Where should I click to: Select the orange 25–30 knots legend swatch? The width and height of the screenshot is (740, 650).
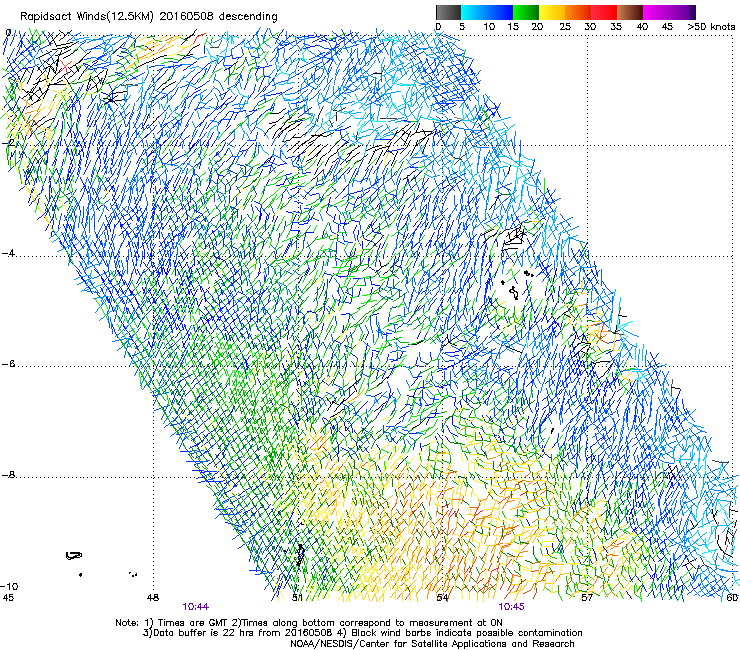(578, 12)
